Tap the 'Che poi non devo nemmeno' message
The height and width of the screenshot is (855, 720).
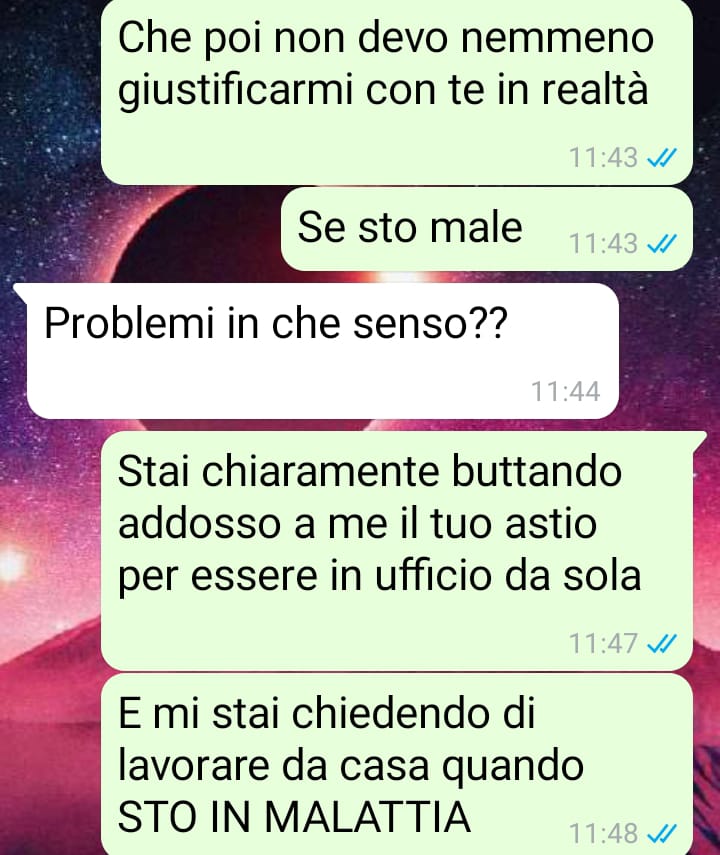pyautogui.click(x=397, y=91)
